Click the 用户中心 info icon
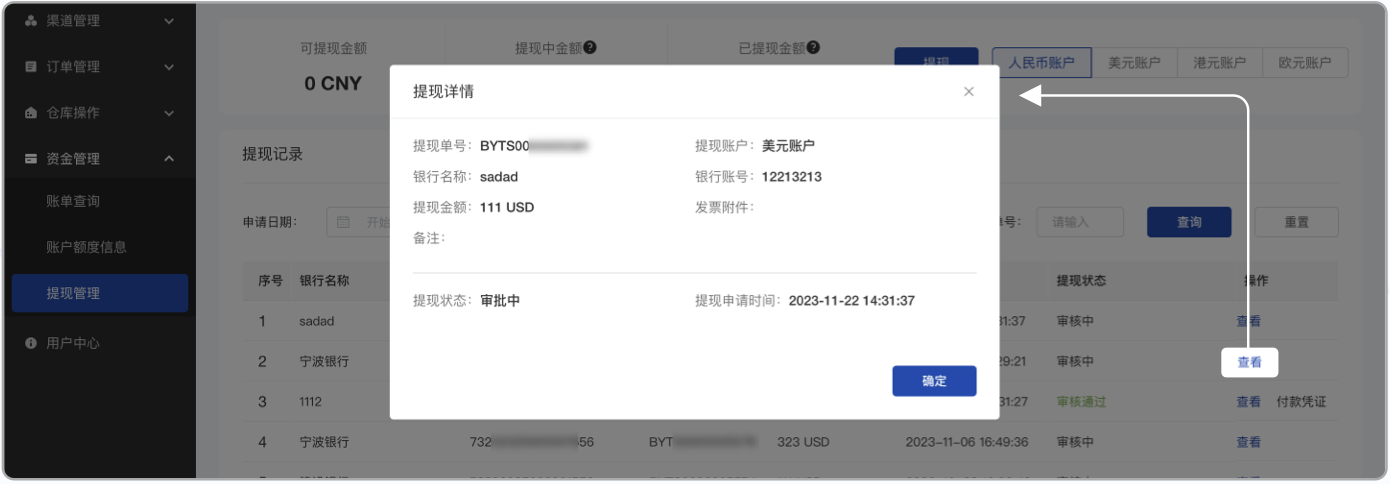 31,343
